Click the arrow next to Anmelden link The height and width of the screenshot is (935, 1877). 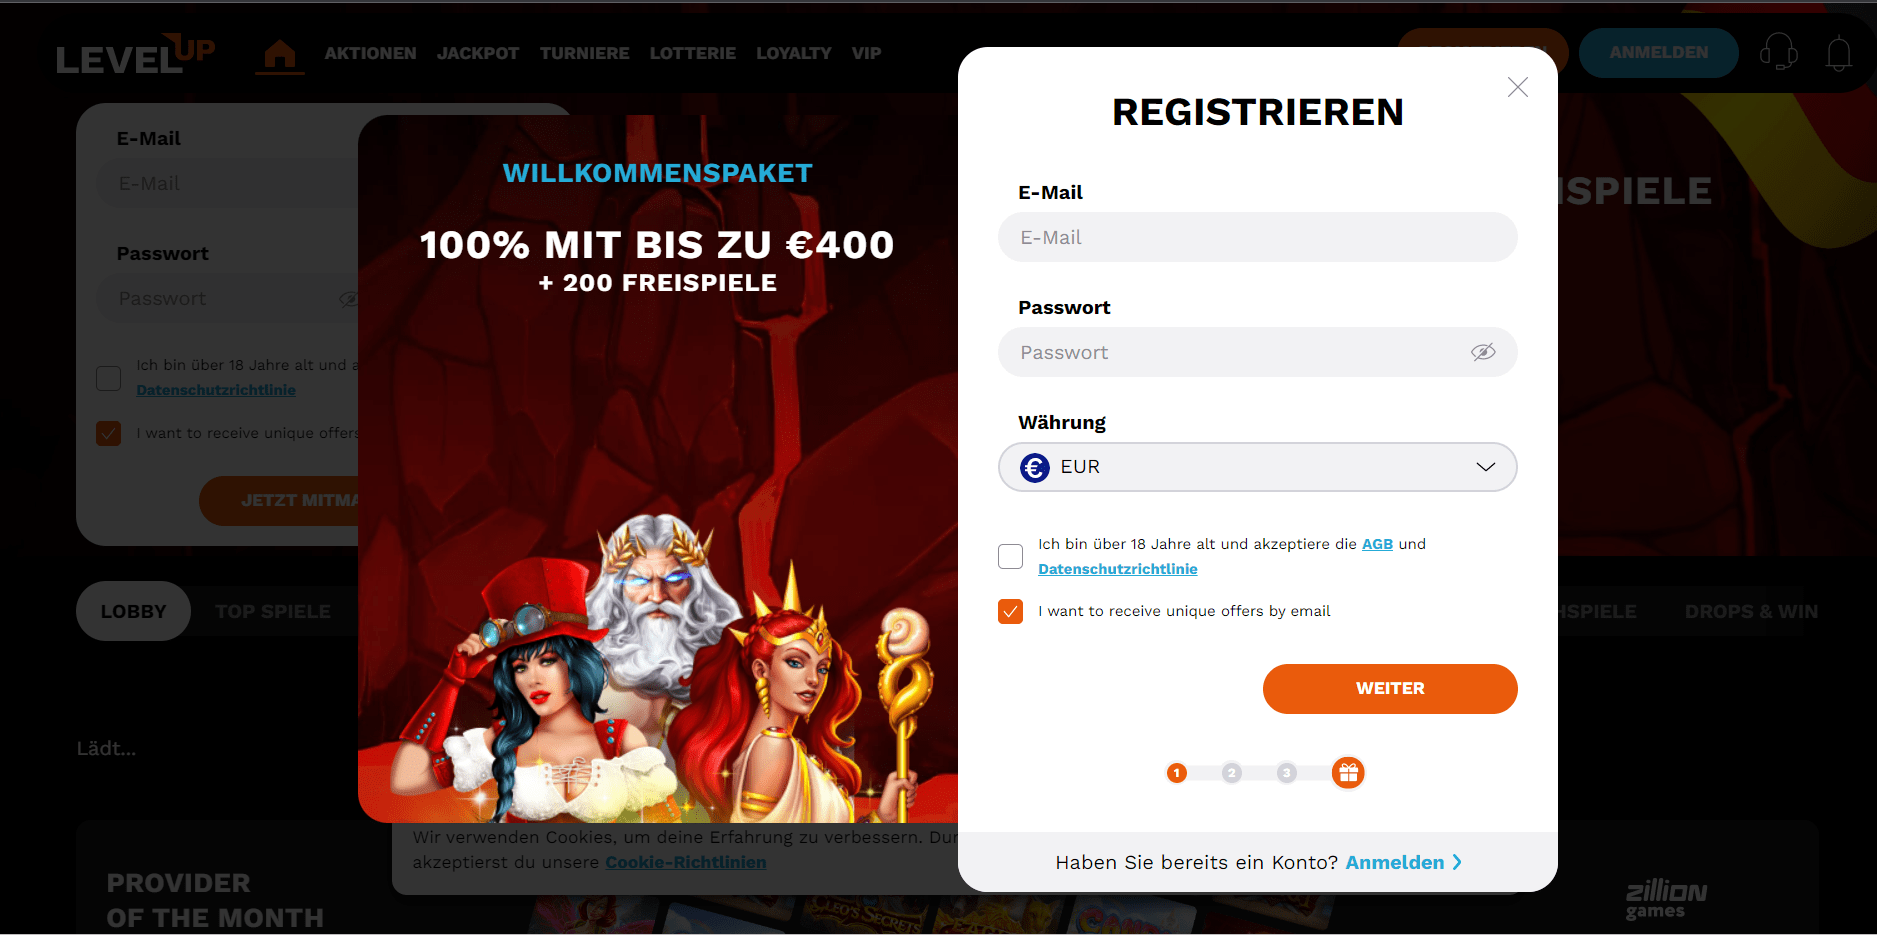point(1457,862)
